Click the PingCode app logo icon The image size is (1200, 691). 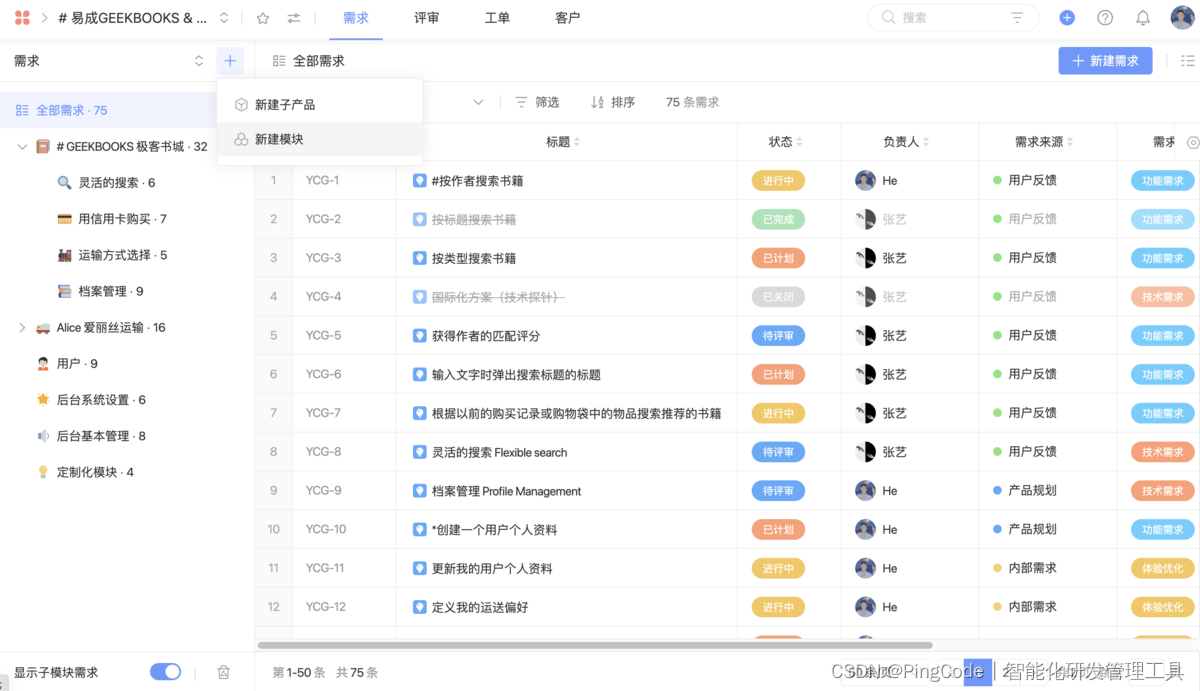22,18
